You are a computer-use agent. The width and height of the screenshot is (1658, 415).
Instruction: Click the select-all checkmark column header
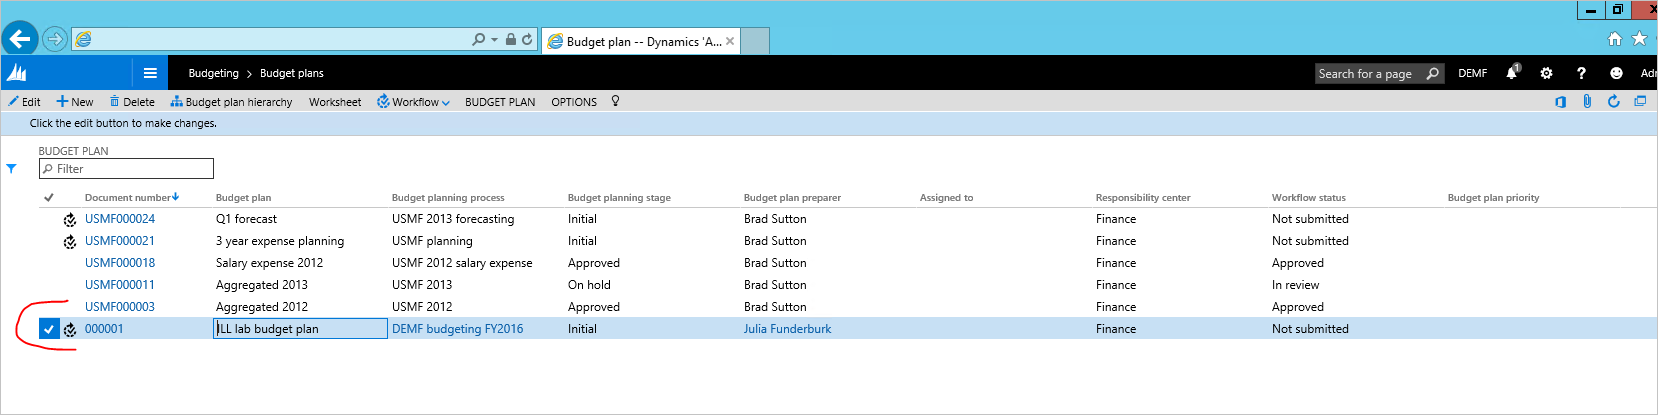49,198
